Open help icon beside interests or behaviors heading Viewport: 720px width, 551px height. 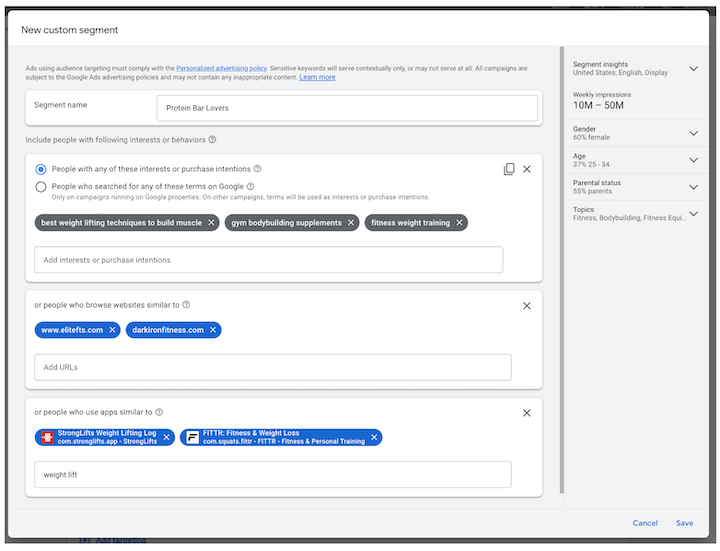click(213, 140)
